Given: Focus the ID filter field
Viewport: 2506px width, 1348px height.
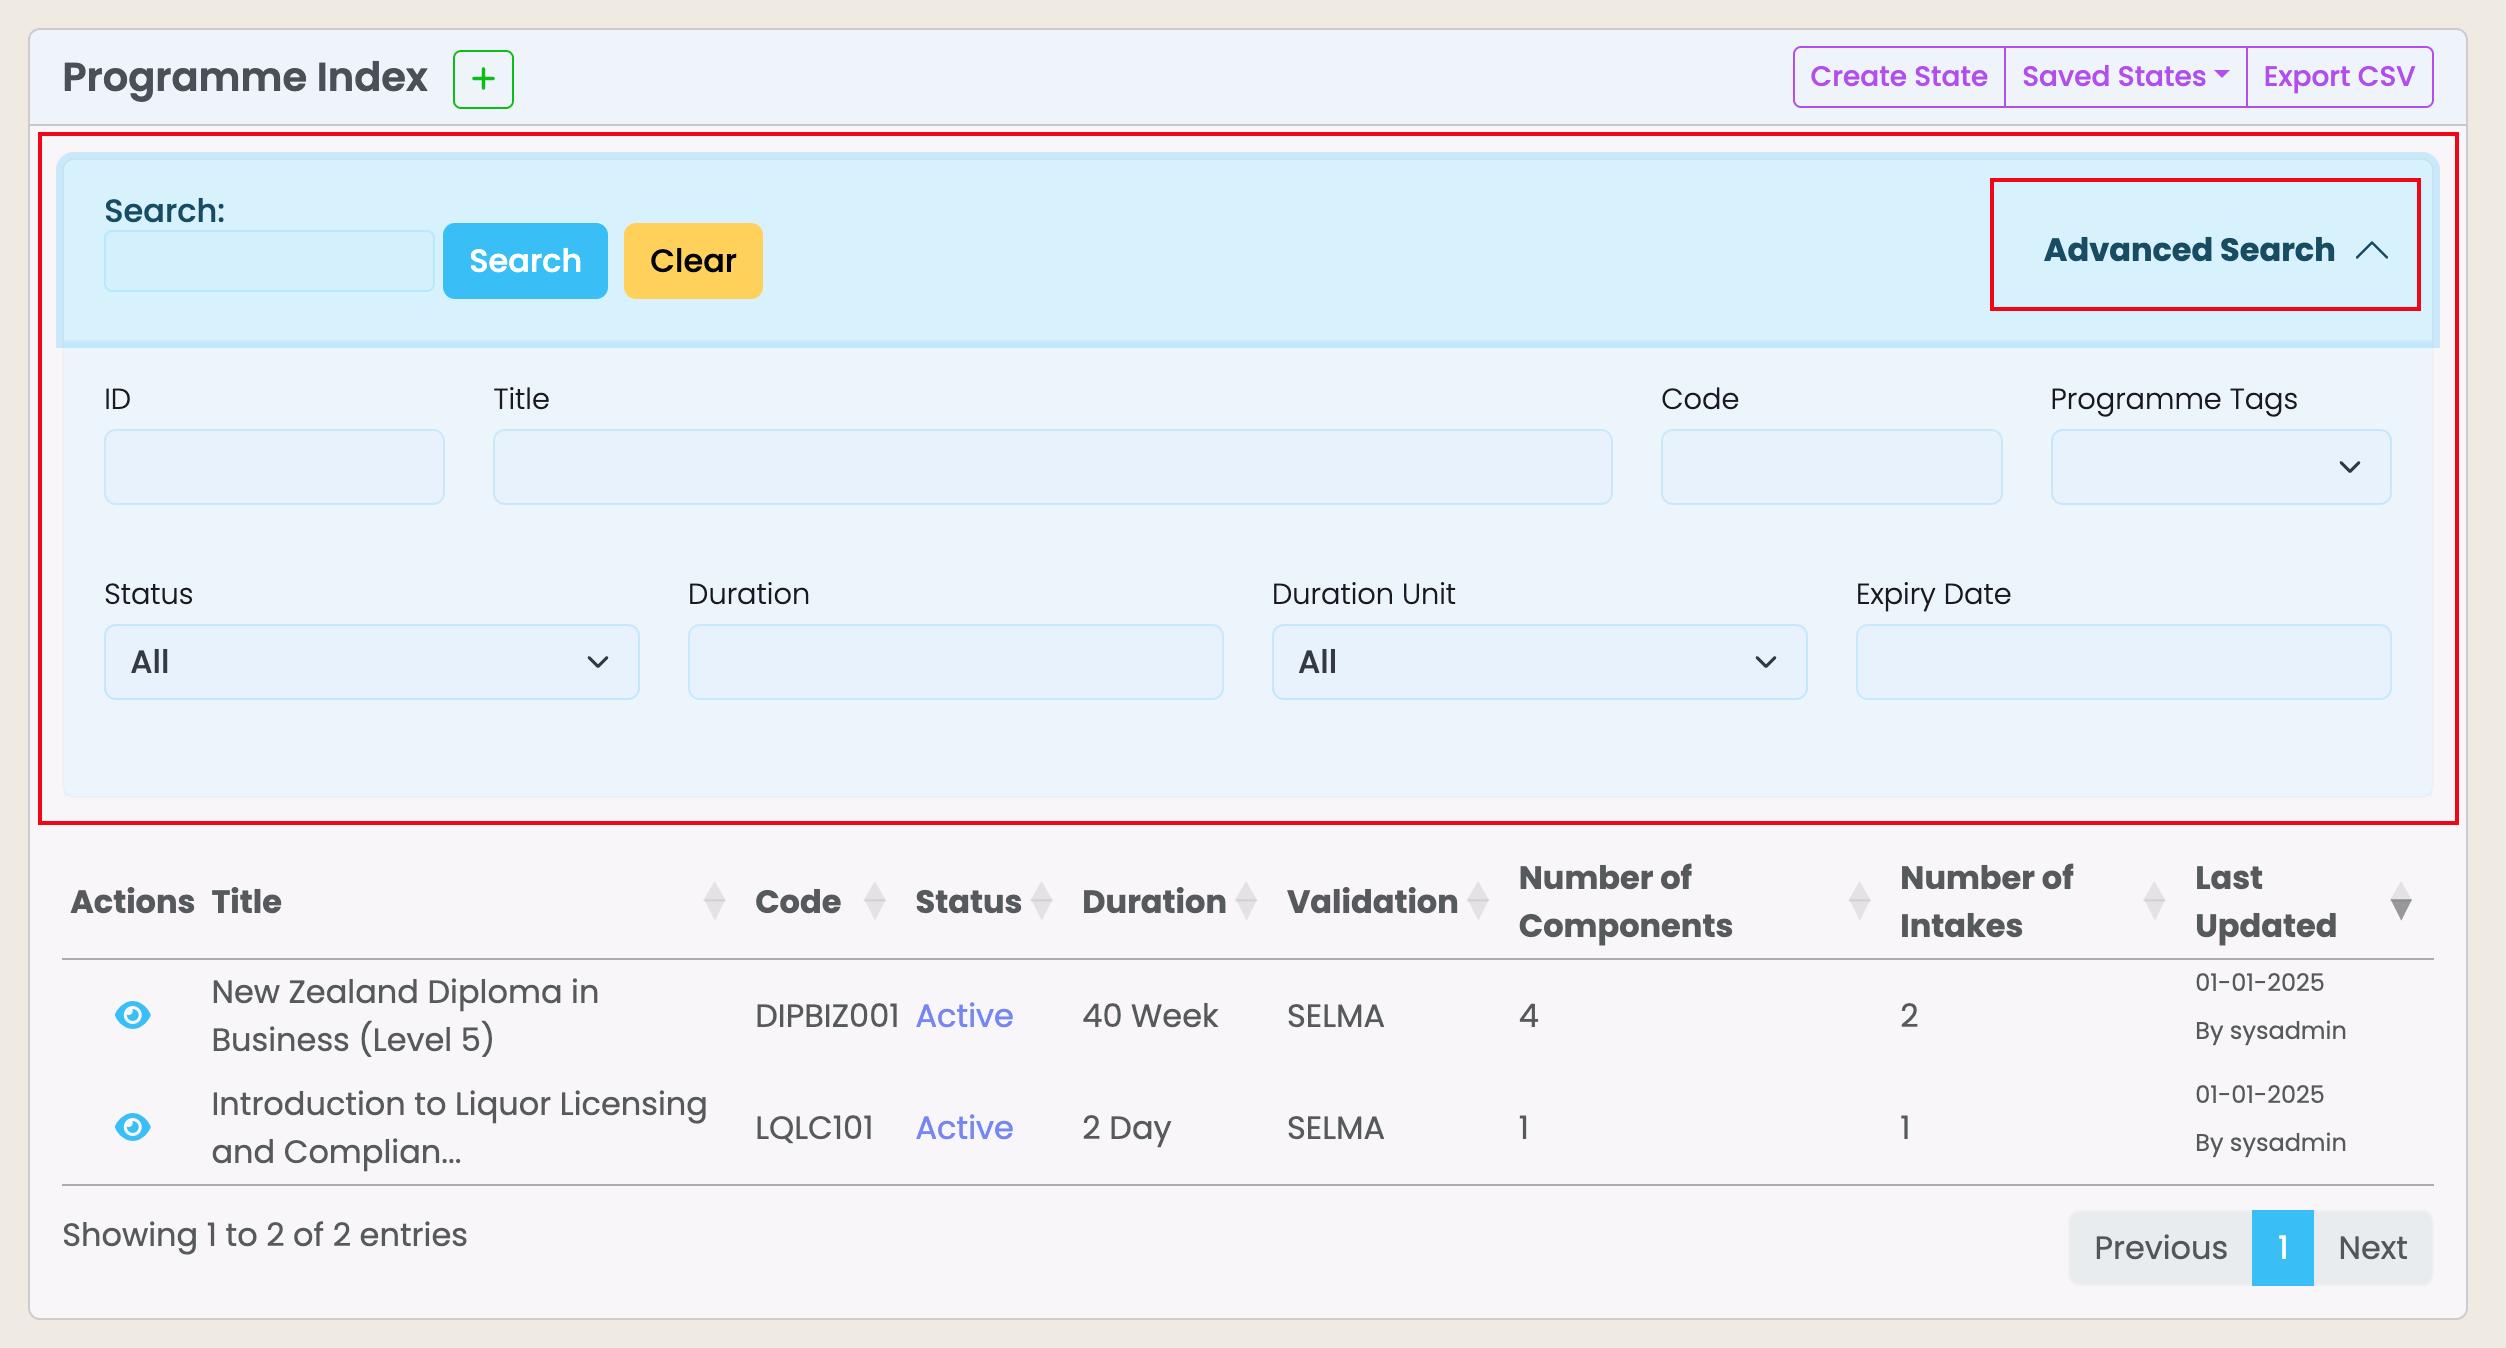Looking at the screenshot, I should 274,467.
